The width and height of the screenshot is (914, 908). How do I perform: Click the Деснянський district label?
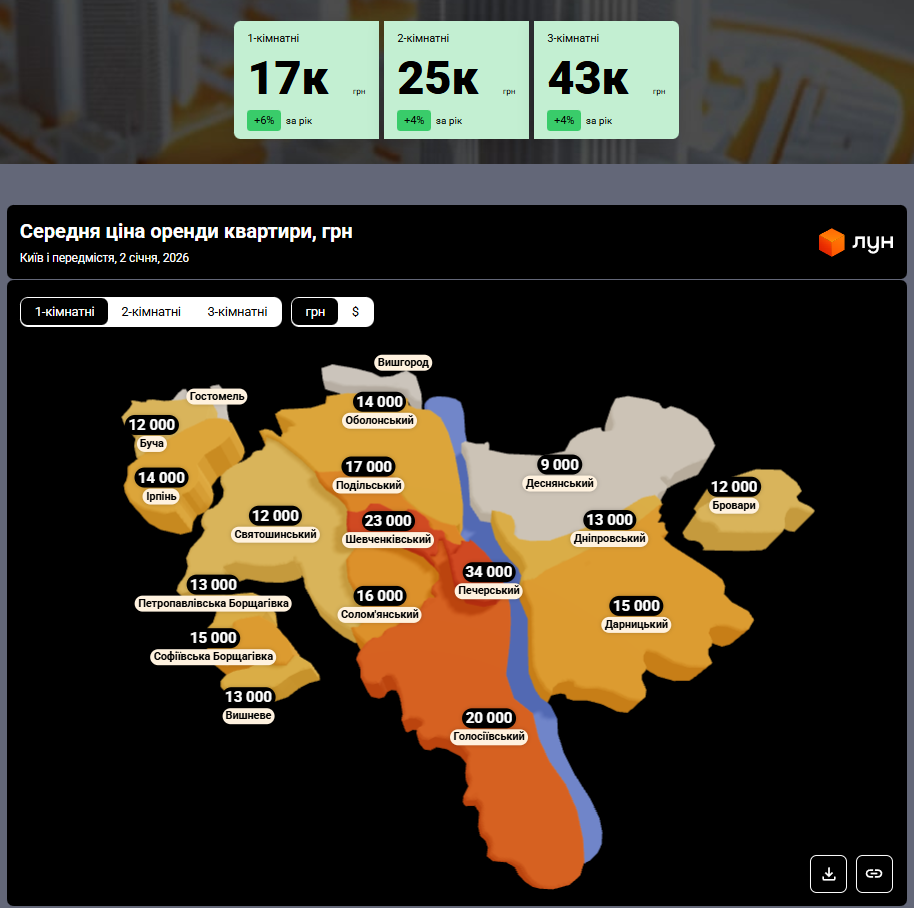(560, 484)
